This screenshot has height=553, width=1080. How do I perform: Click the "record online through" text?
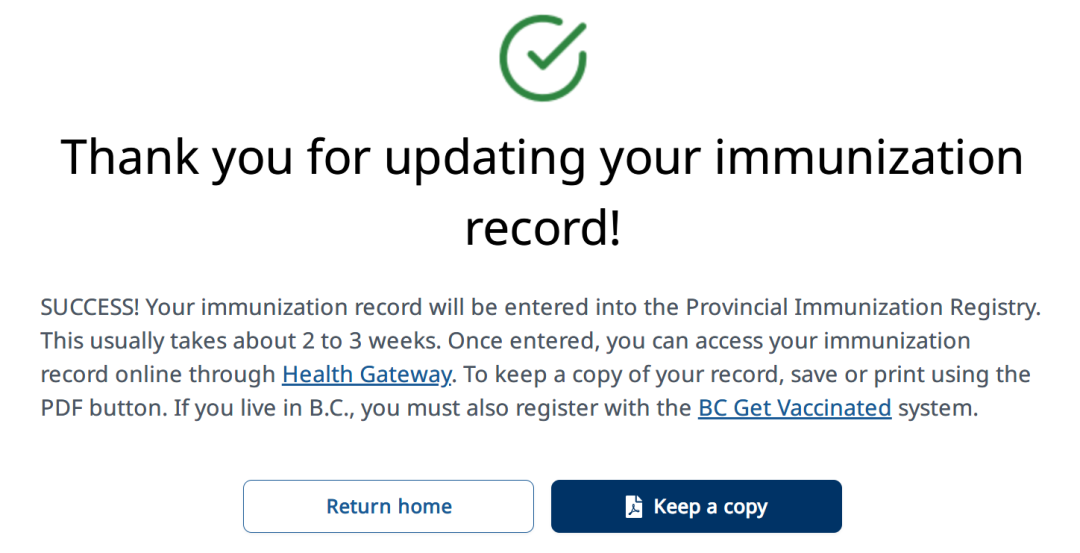point(158,375)
